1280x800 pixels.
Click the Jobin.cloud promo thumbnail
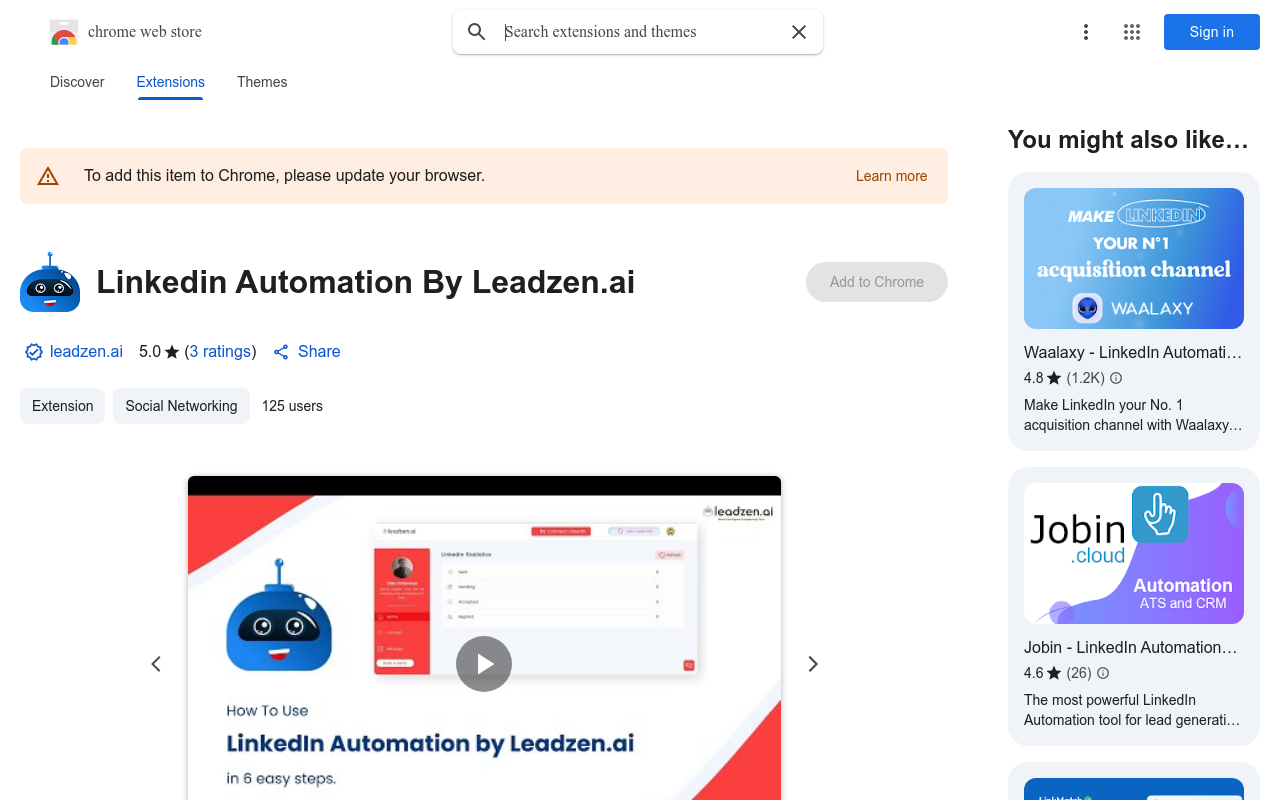(1134, 553)
